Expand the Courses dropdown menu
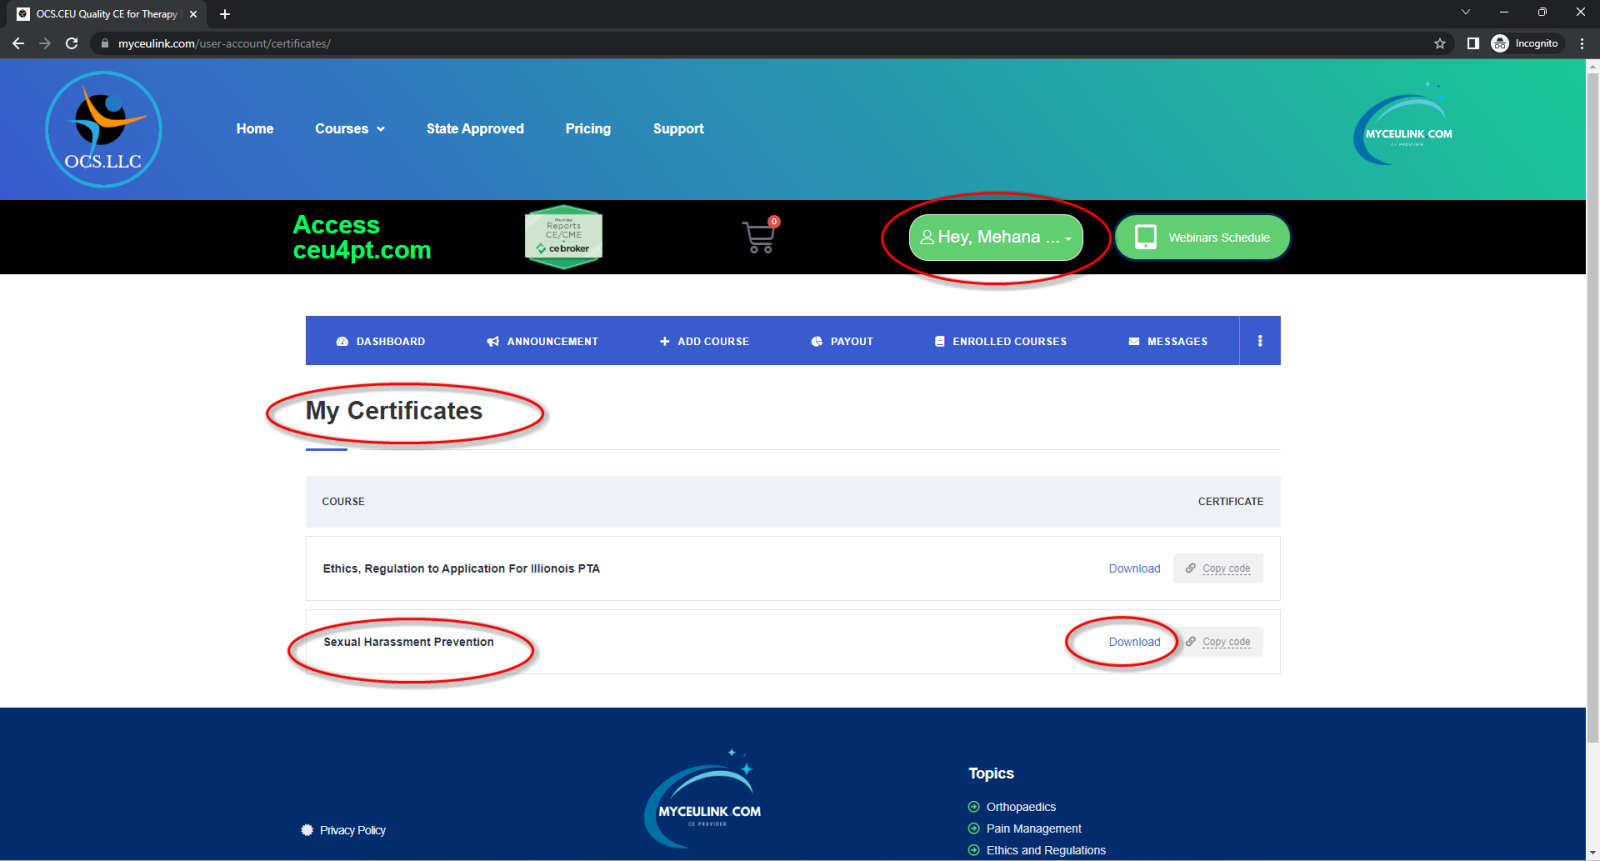 click(349, 129)
